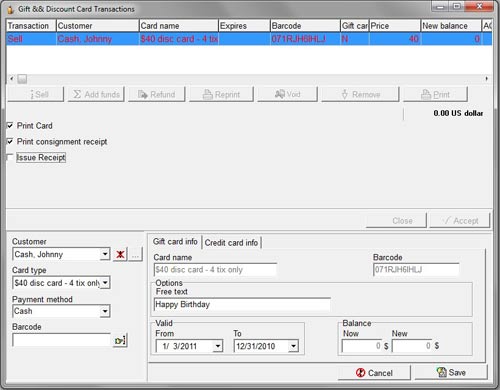
Task: Click the Accept button
Action: 460,221
